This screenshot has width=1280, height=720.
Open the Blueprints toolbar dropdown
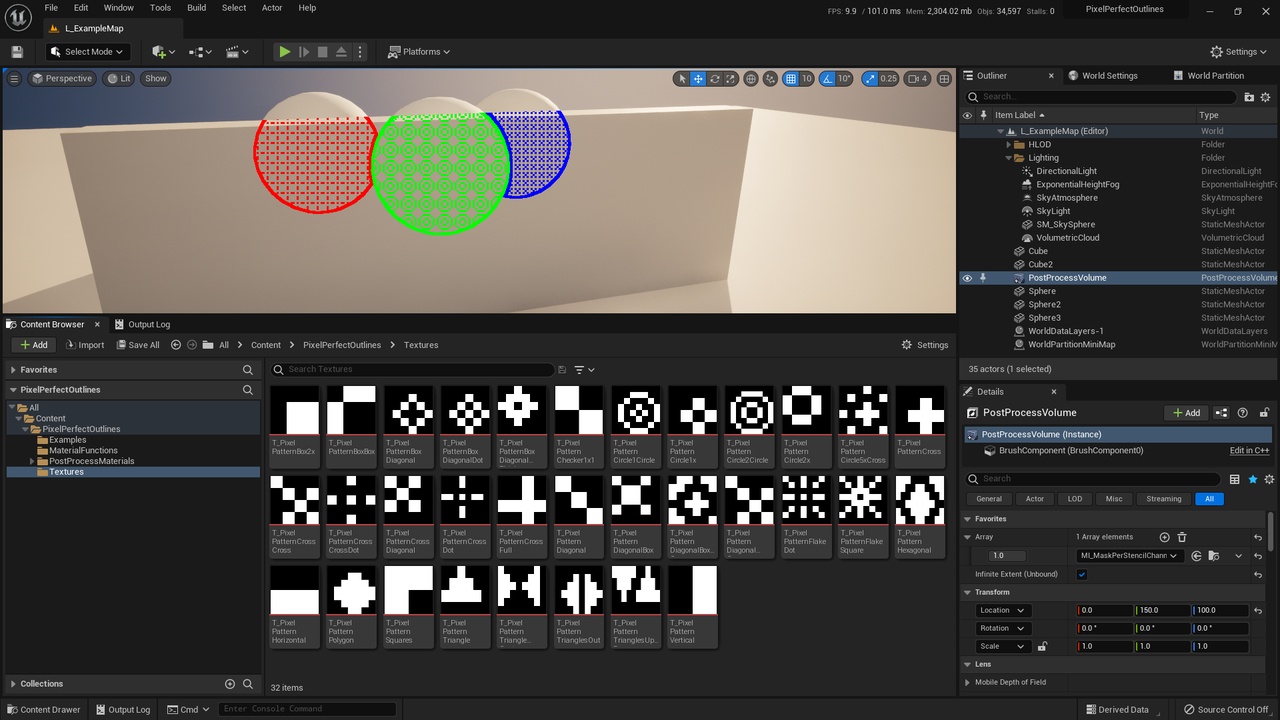[200, 52]
